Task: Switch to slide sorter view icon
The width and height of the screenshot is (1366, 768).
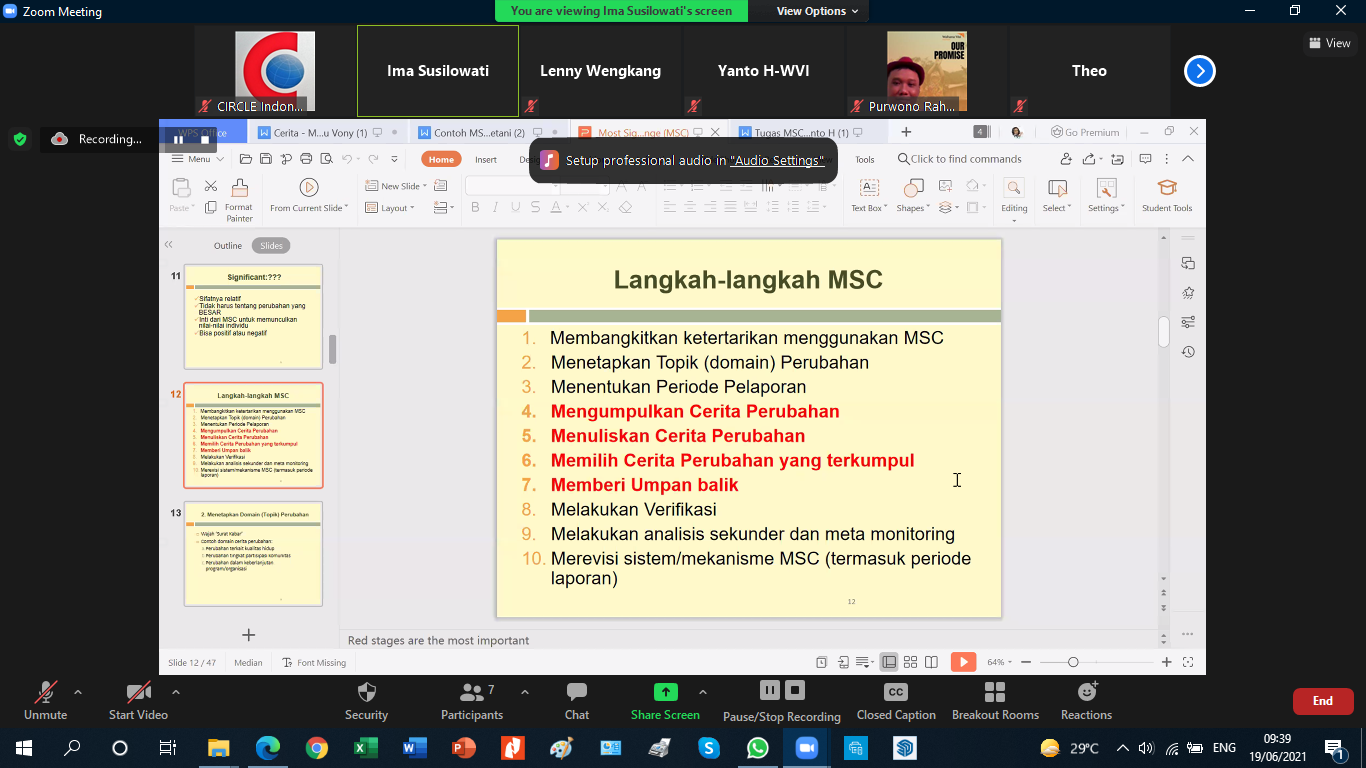Action: (x=910, y=662)
